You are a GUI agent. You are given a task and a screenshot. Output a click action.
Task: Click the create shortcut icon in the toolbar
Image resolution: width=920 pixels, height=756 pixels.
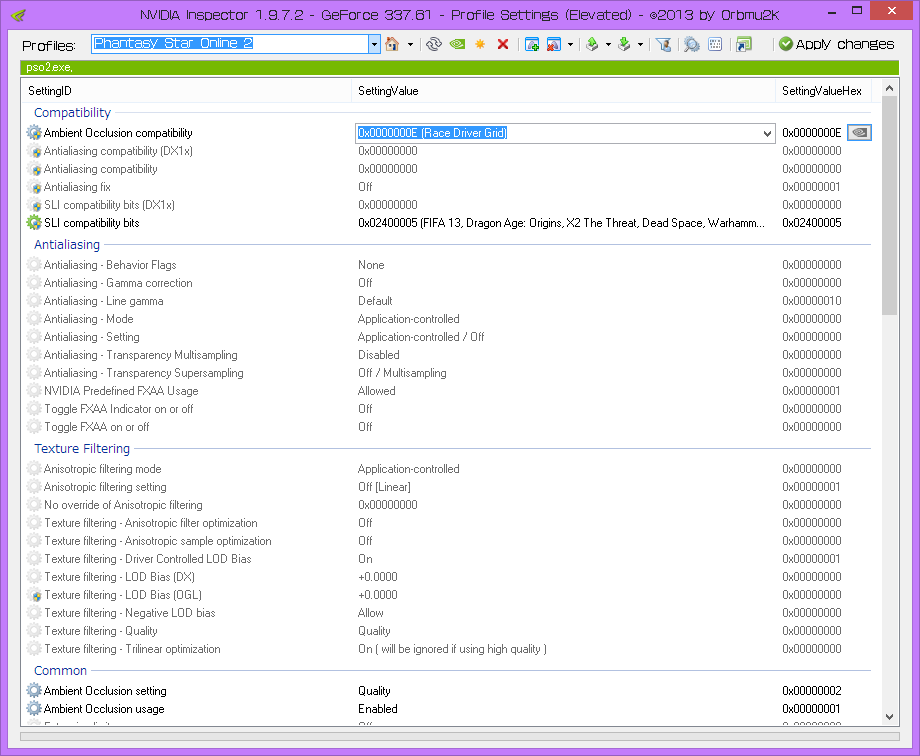click(x=743, y=44)
